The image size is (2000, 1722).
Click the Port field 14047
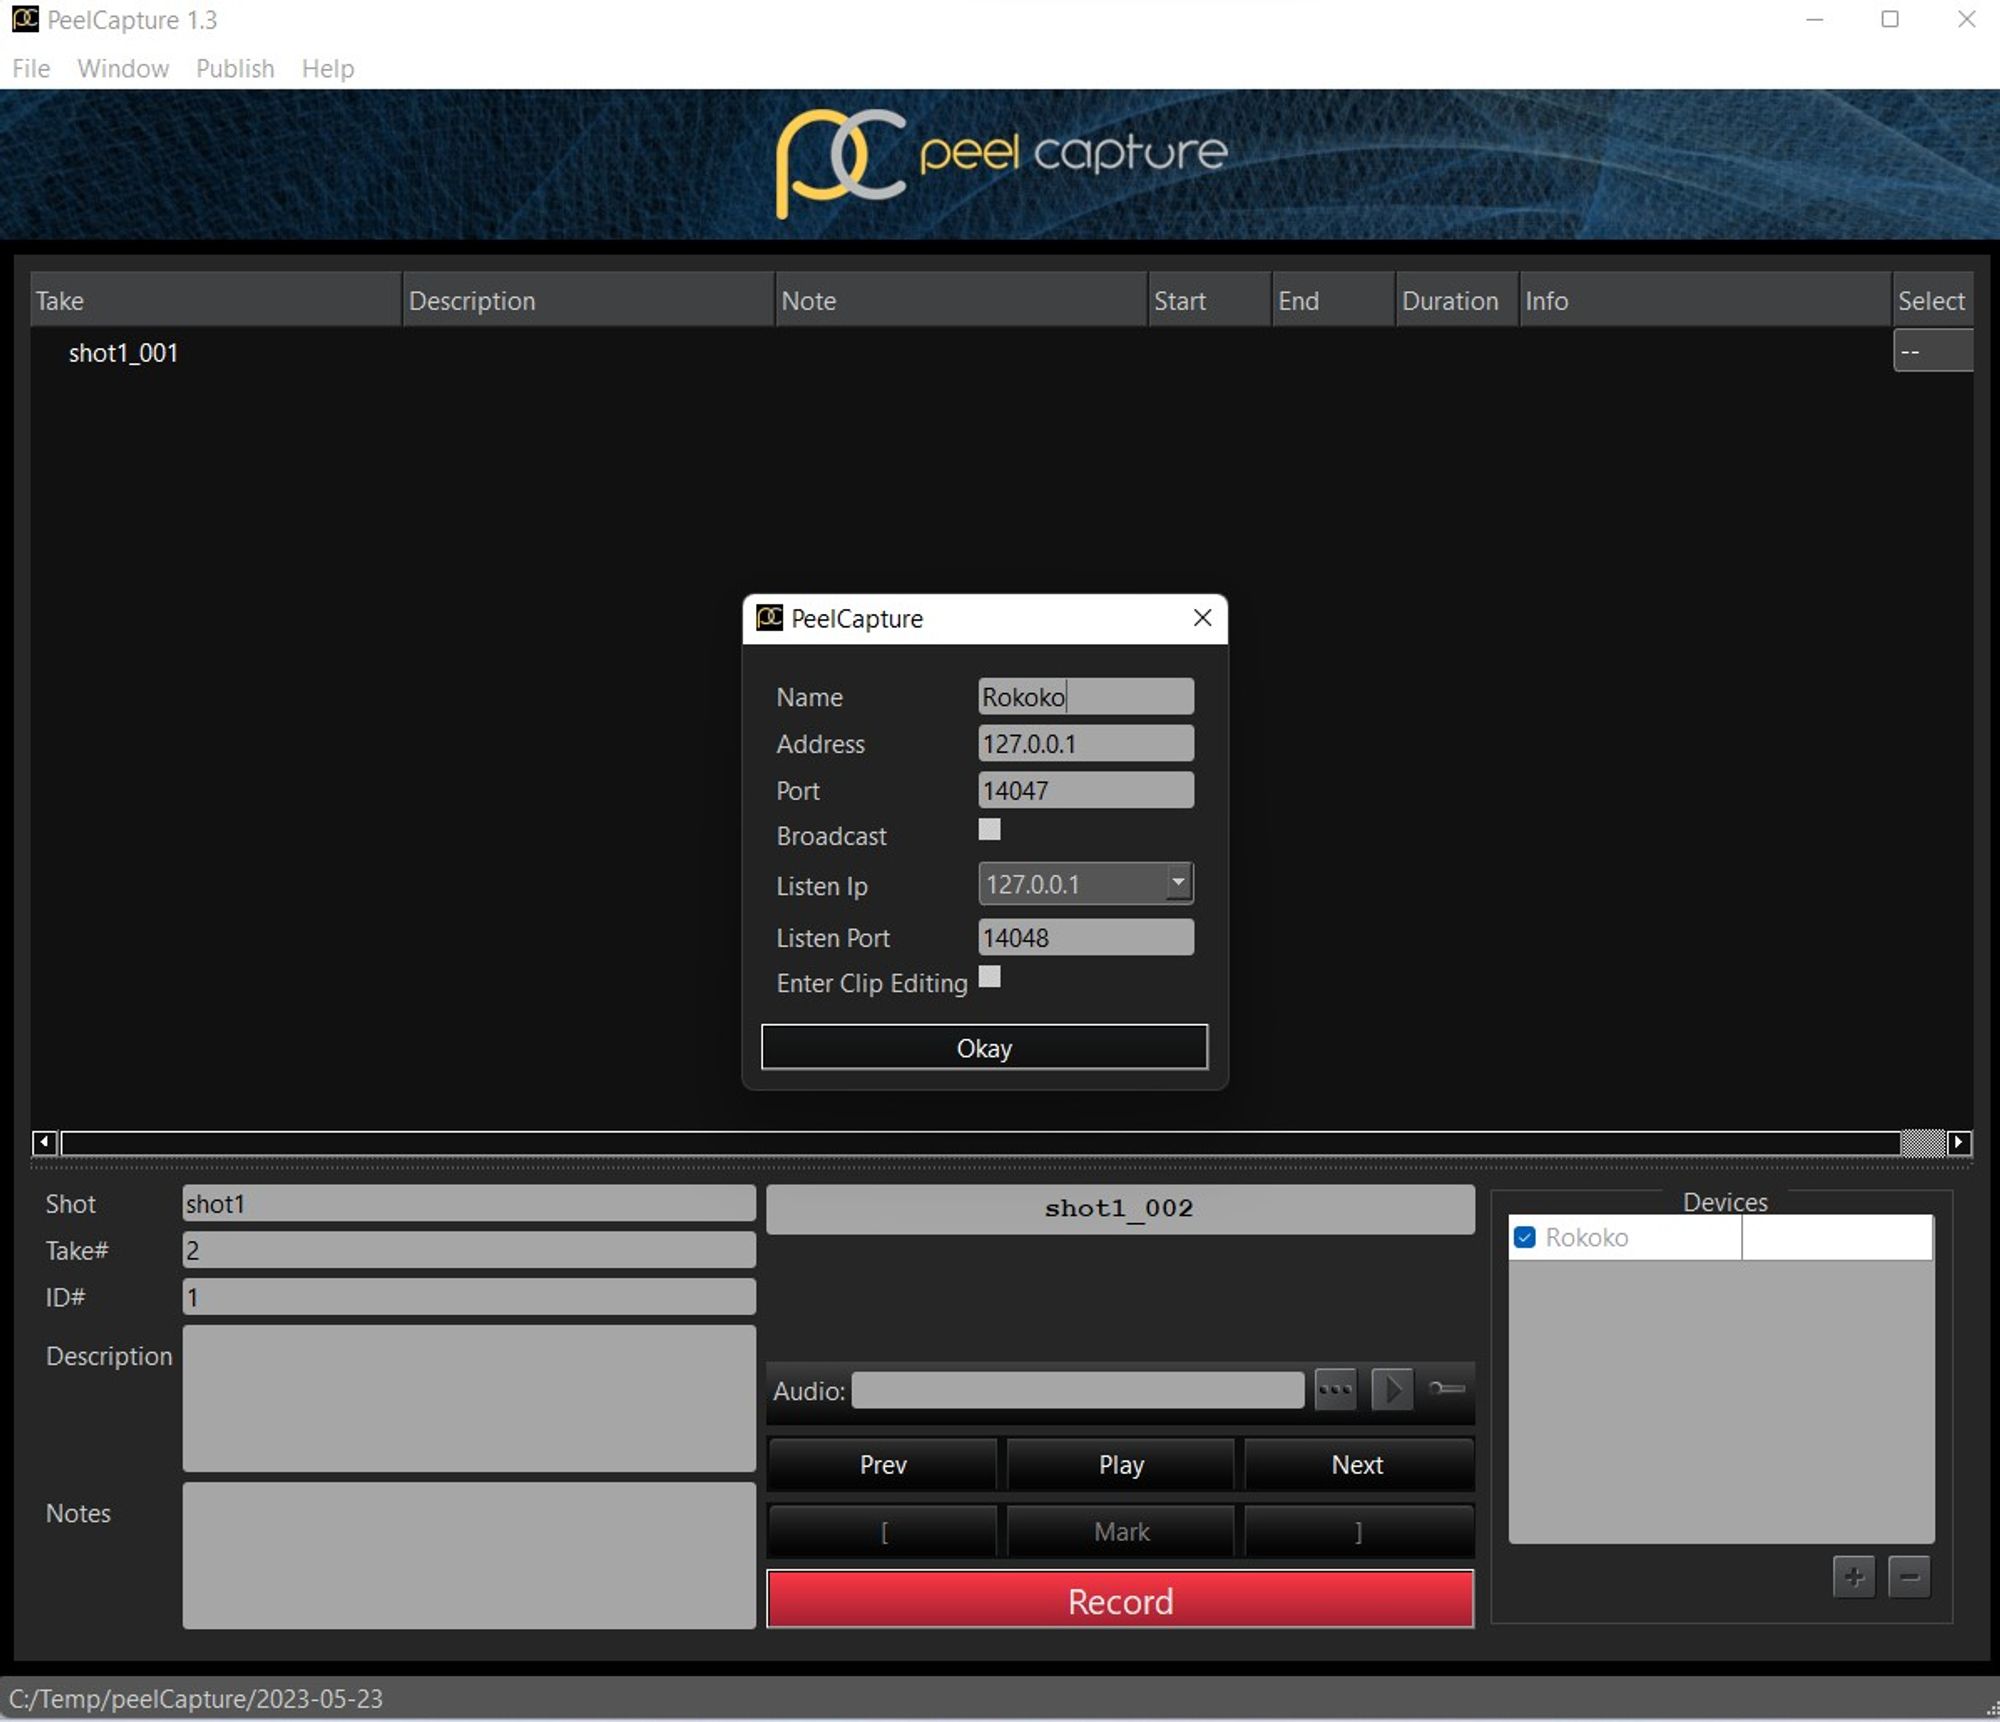click(1086, 790)
